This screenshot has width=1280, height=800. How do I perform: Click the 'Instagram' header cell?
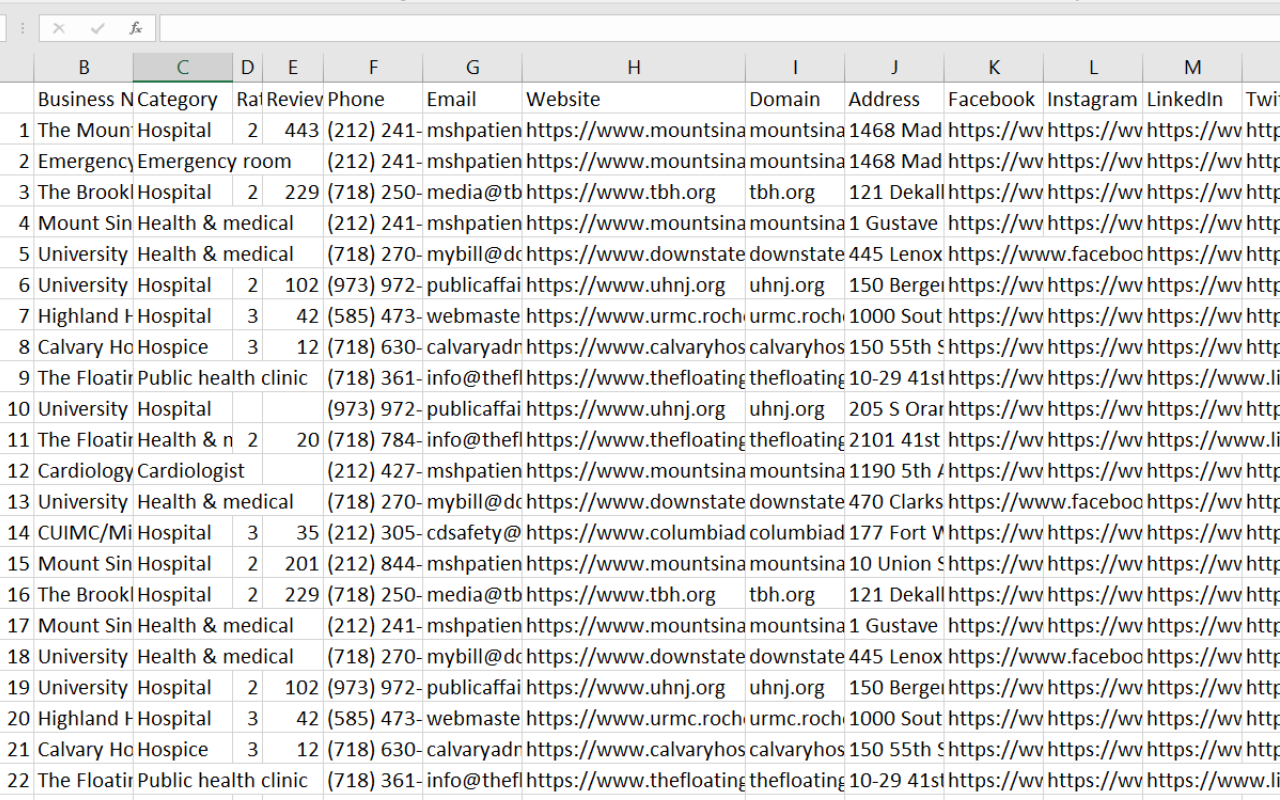point(1093,99)
